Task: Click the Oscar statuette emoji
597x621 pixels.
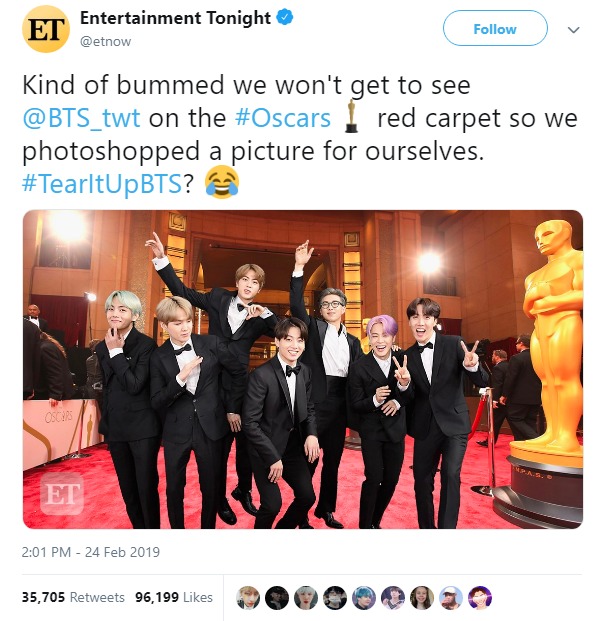Action: tap(351, 116)
